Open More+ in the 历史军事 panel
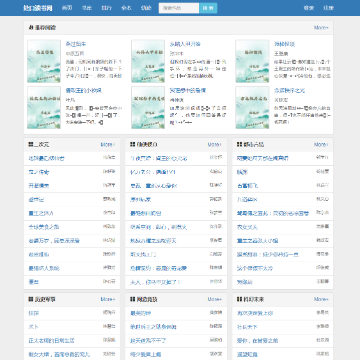The image size is (360, 360). click(x=108, y=299)
